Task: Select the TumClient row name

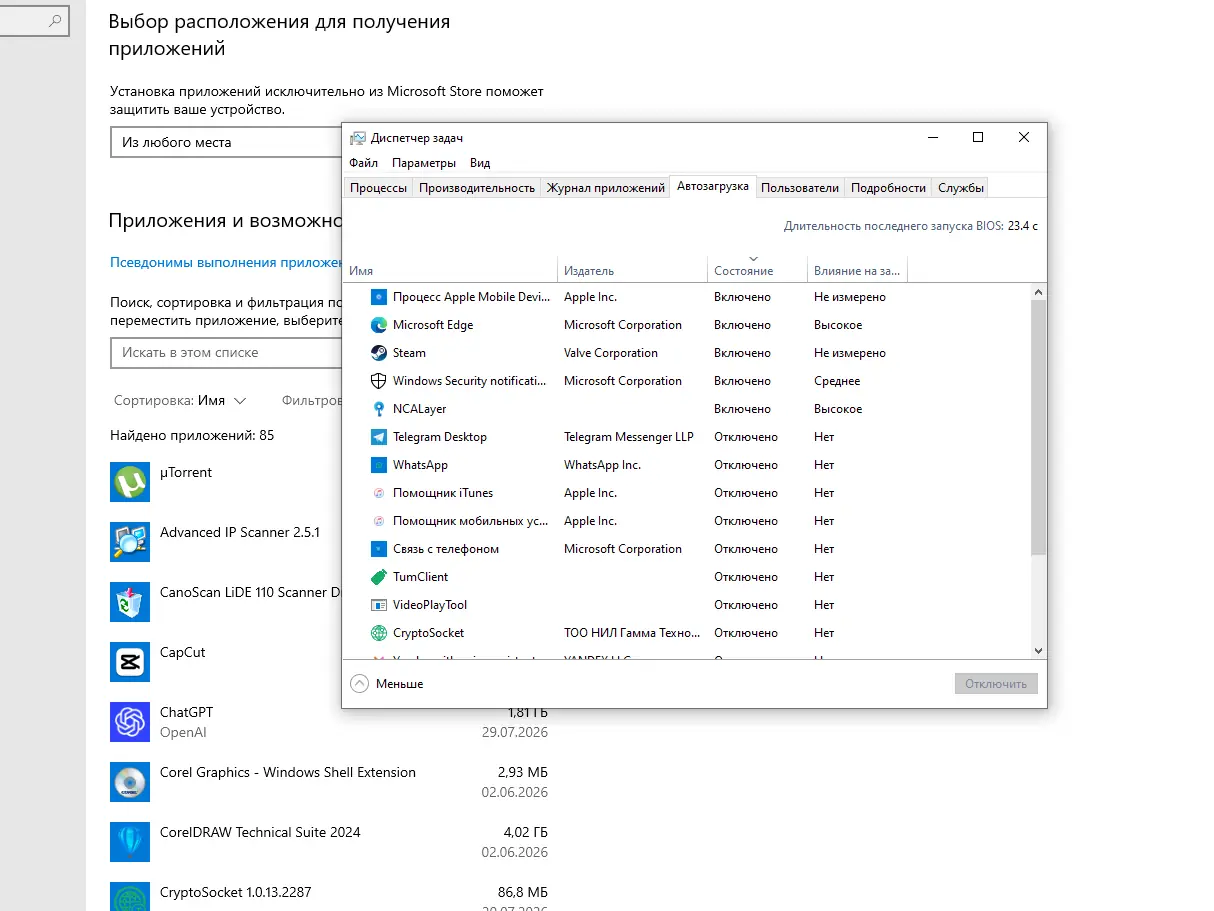Action: [x=421, y=577]
